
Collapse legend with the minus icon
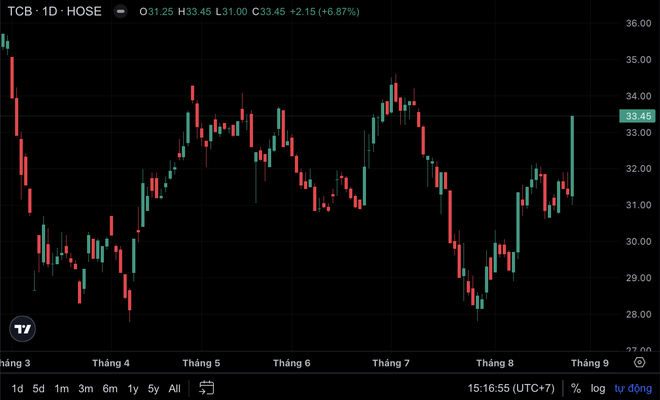click(120, 11)
